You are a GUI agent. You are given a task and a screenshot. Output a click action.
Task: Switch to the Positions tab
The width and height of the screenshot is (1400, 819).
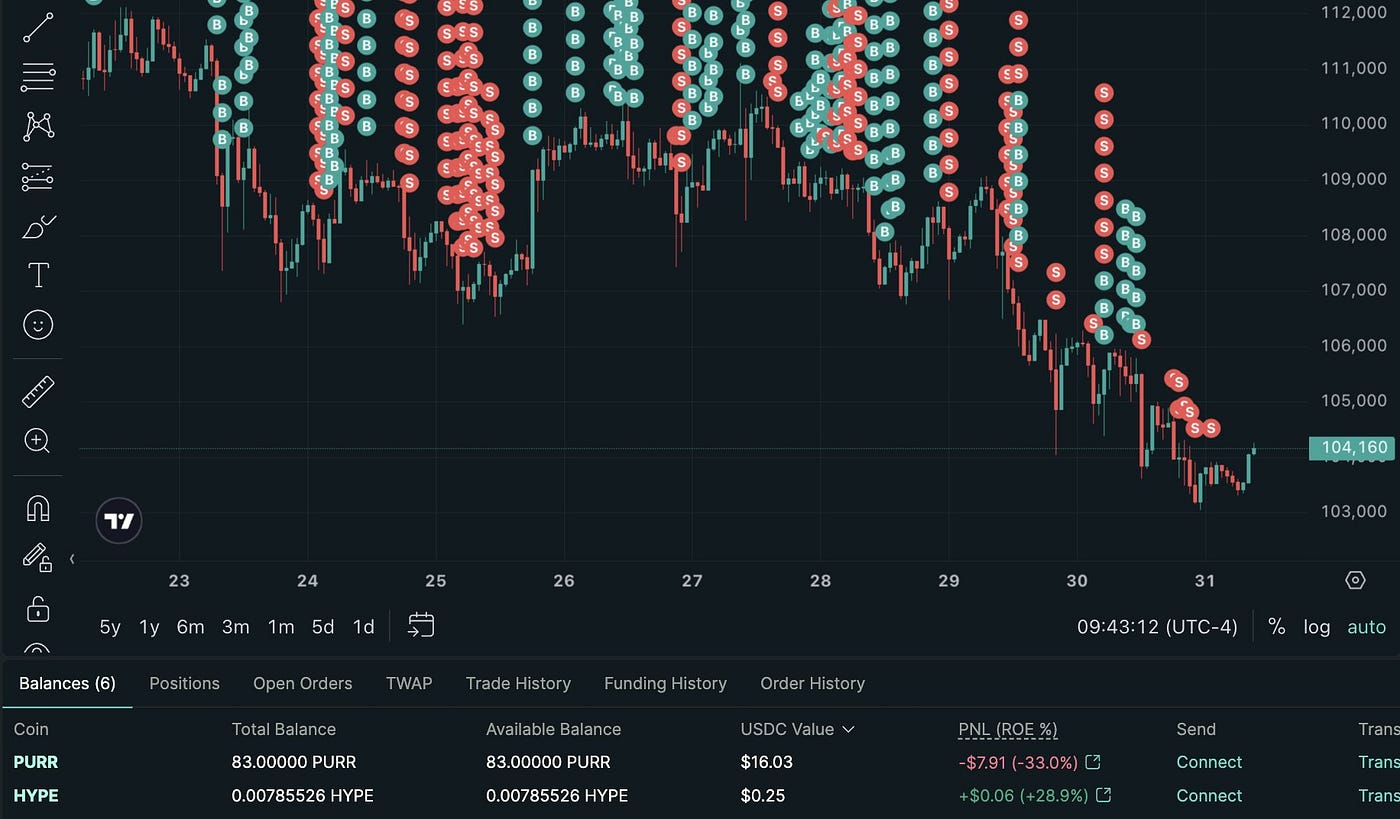coord(184,683)
